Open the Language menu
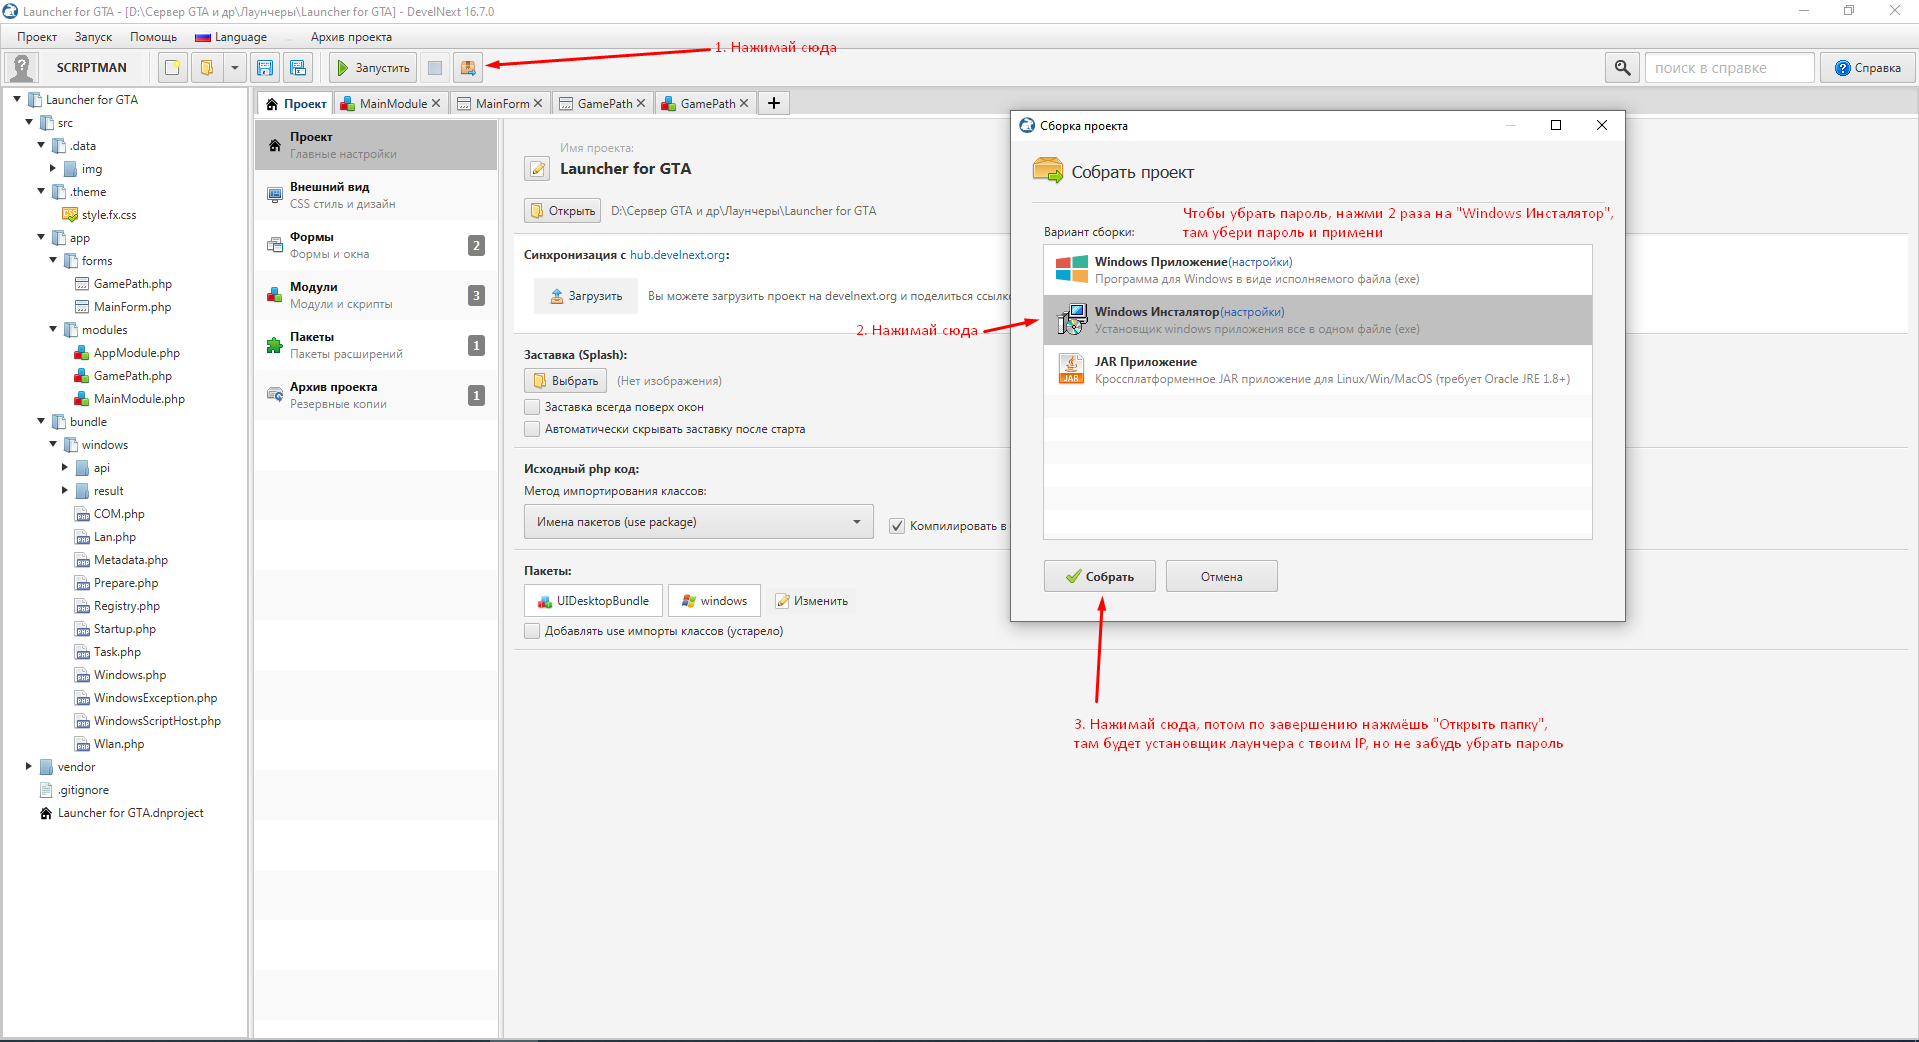The image size is (1919, 1042). tap(231, 37)
